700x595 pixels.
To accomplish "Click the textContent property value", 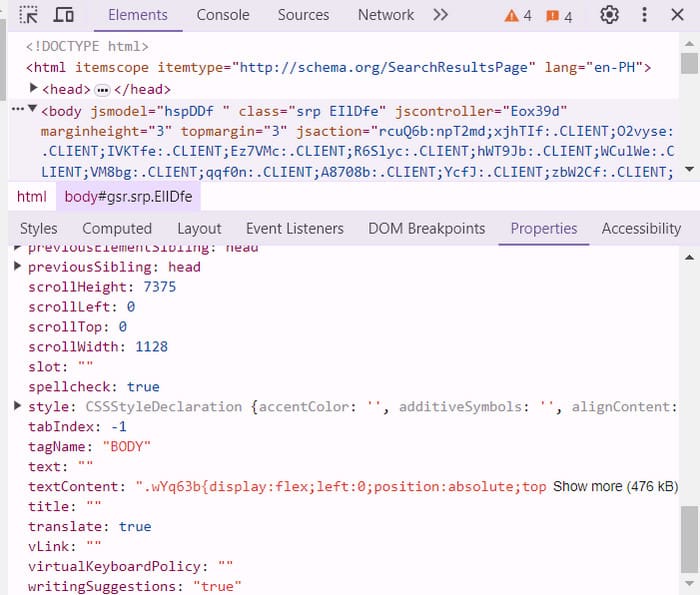I will tap(341, 487).
